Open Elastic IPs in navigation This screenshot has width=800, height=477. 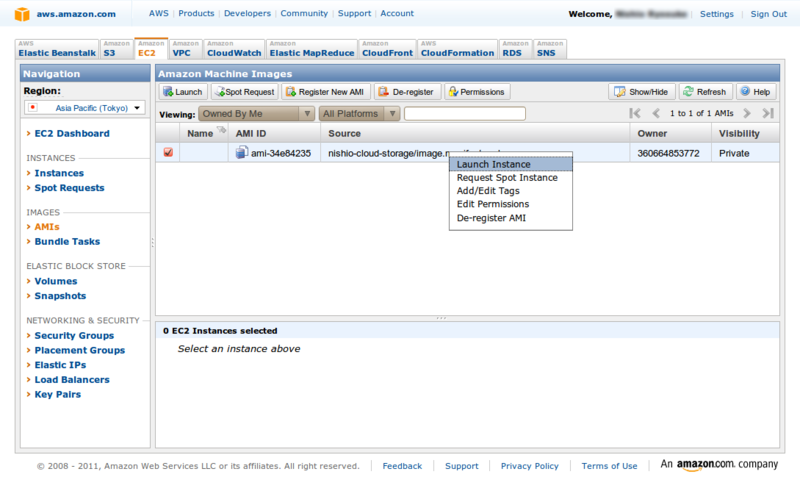point(60,365)
